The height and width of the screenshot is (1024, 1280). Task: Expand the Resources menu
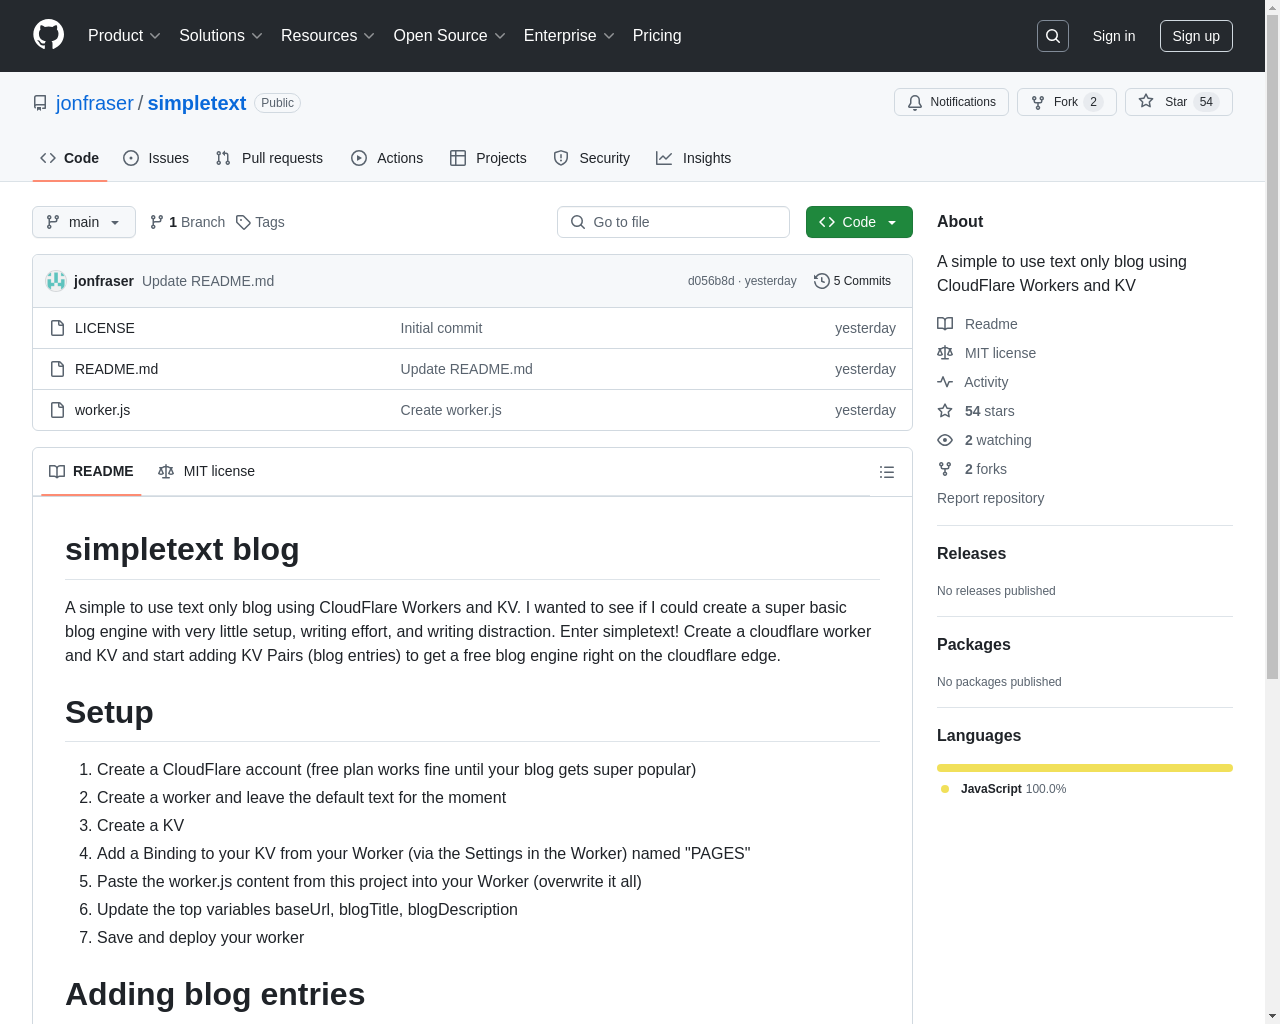tap(328, 36)
